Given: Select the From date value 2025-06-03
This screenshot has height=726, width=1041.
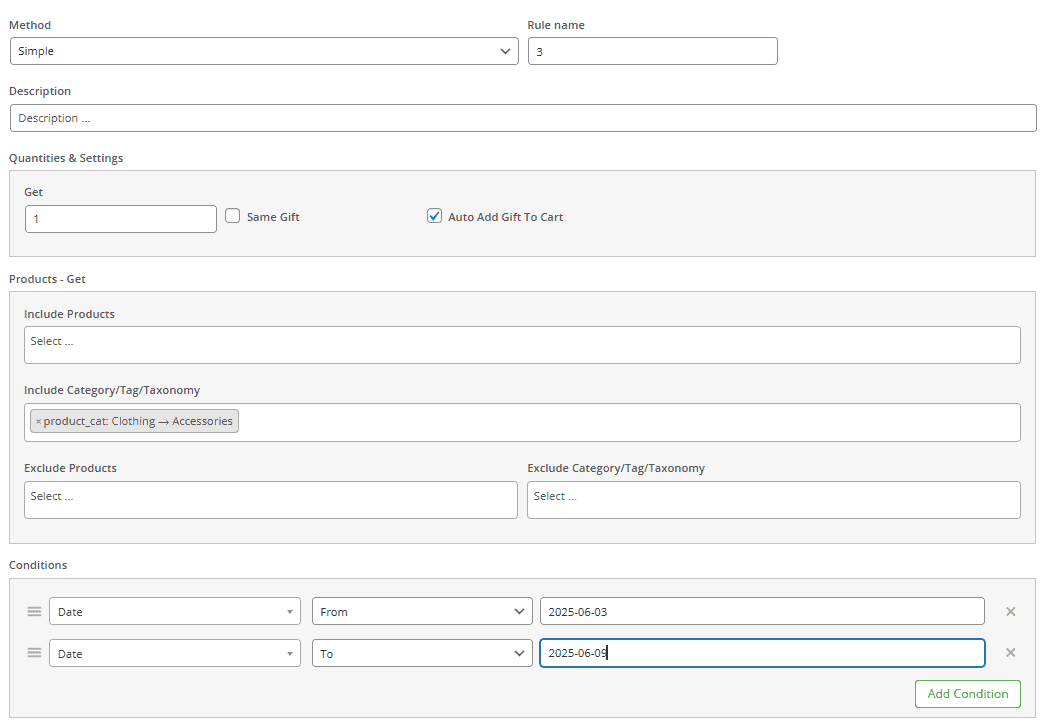Looking at the screenshot, I should [x=761, y=611].
